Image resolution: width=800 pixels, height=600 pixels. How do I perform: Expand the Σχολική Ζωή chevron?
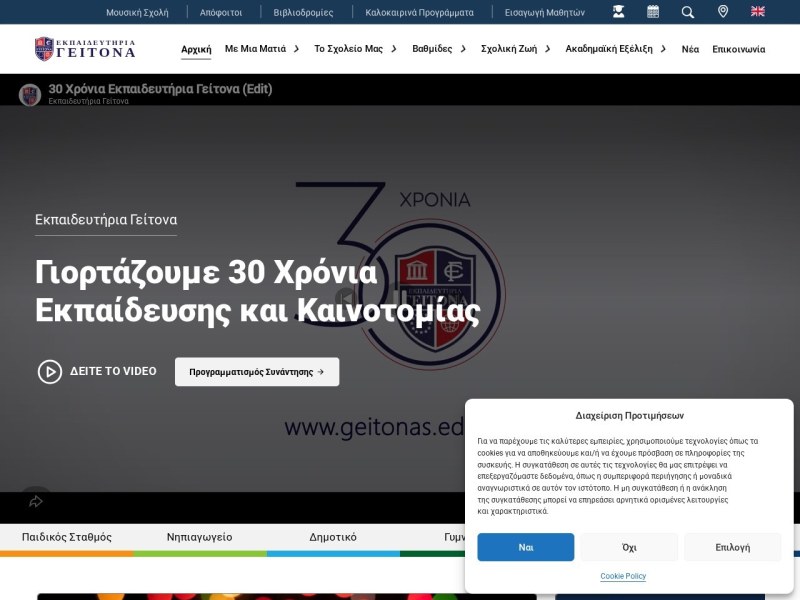[548, 49]
